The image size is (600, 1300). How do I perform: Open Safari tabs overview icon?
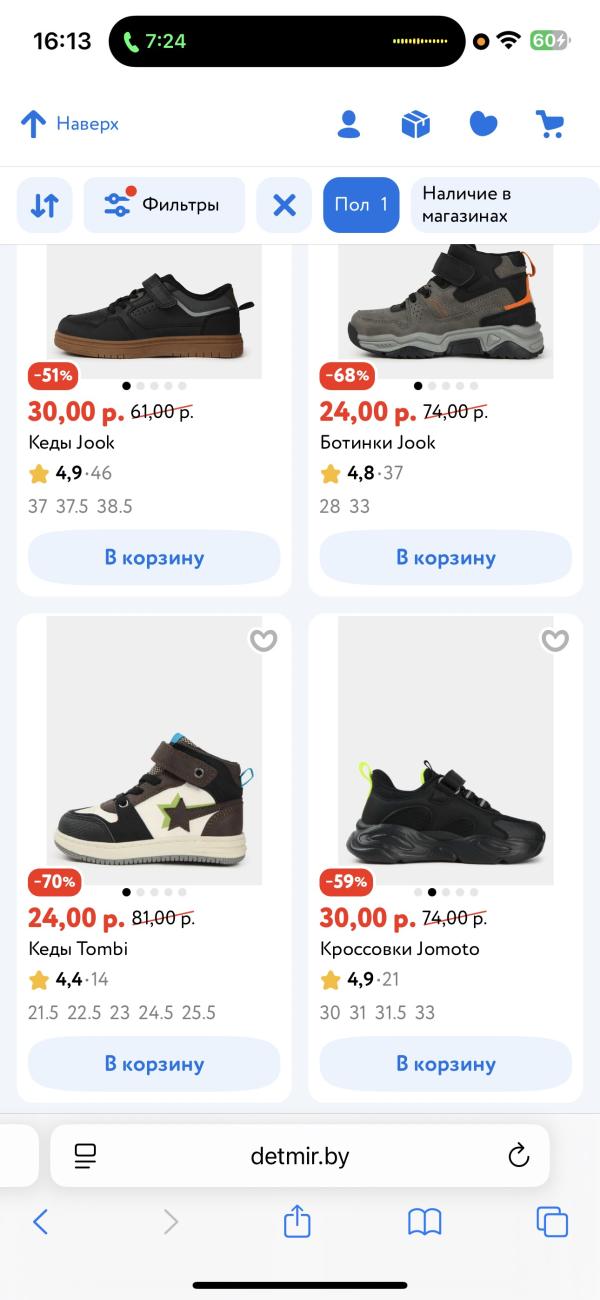tap(551, 1221)
